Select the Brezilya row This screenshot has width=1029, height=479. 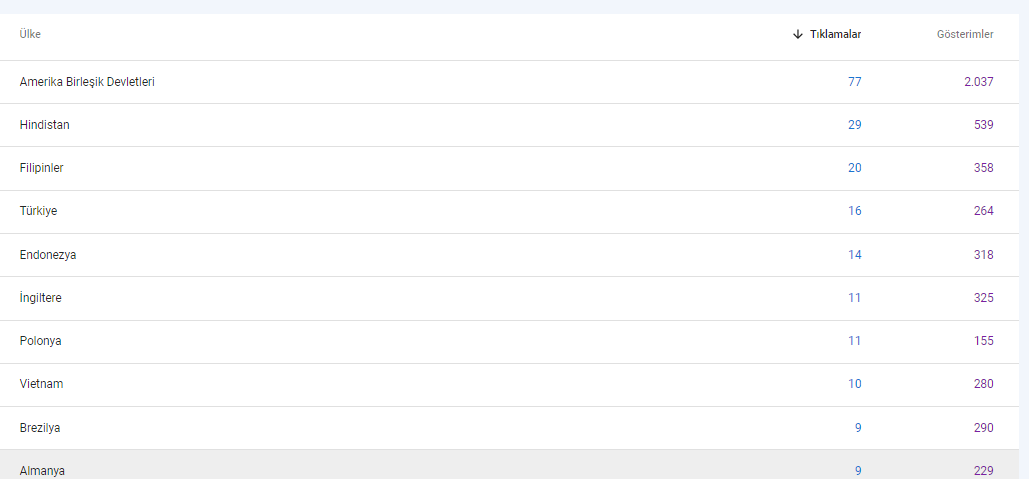click(x=509, y=428)
